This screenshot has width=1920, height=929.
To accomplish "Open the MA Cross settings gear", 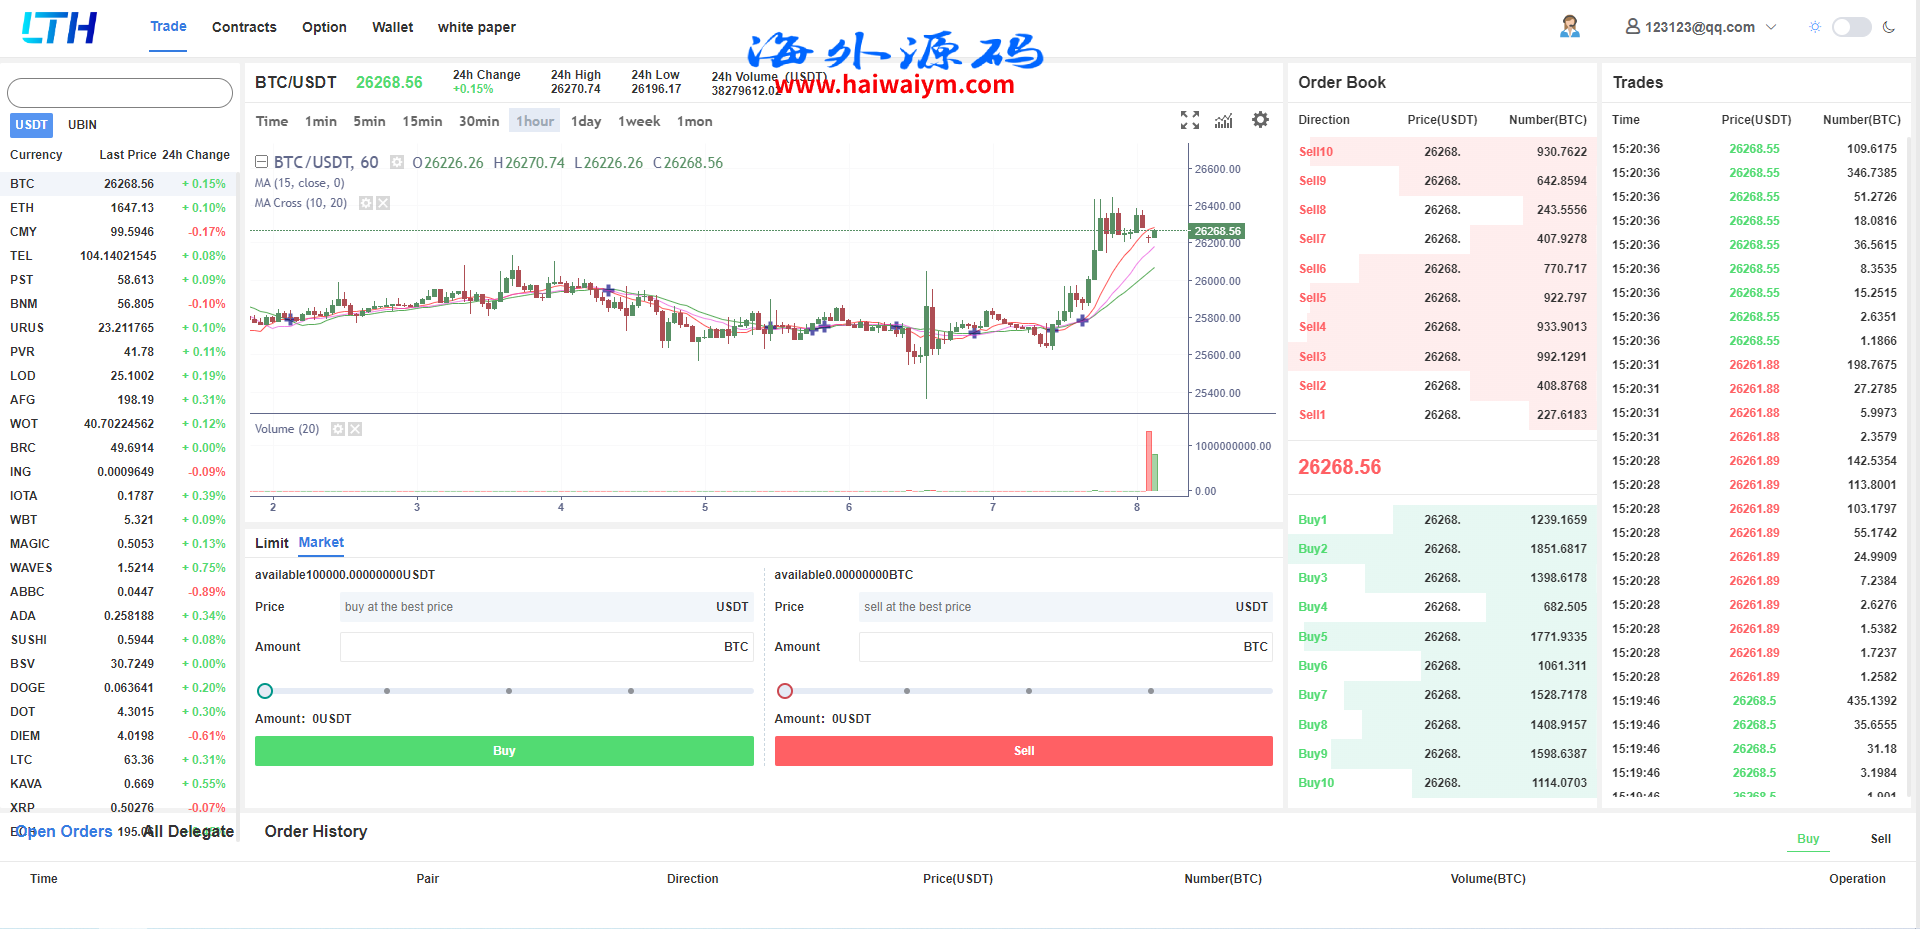I will [366, 203].
